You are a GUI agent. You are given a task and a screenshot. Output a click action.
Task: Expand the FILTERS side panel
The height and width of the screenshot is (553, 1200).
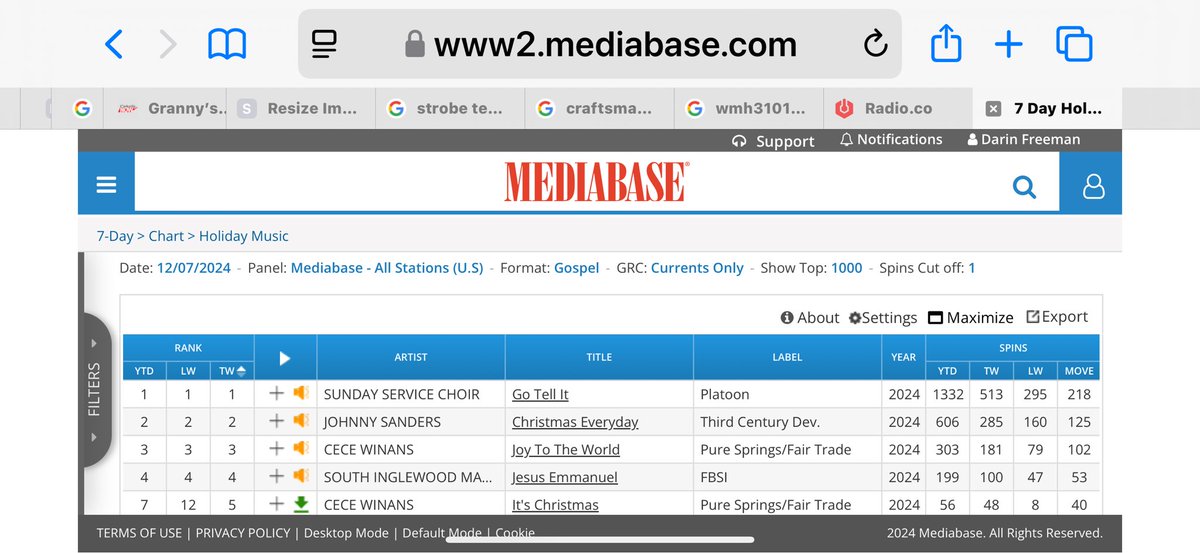coord(94,390)
